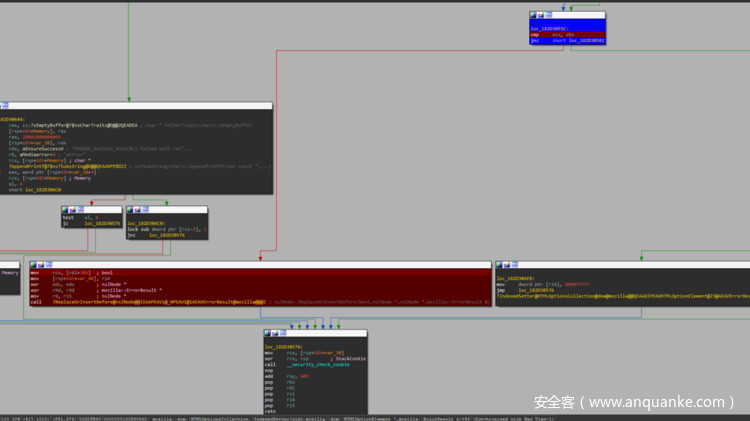Screen dimensions: 750x421
Task: Click the title bar icon of the AppendPrintf block
Action: pos(5,105)
